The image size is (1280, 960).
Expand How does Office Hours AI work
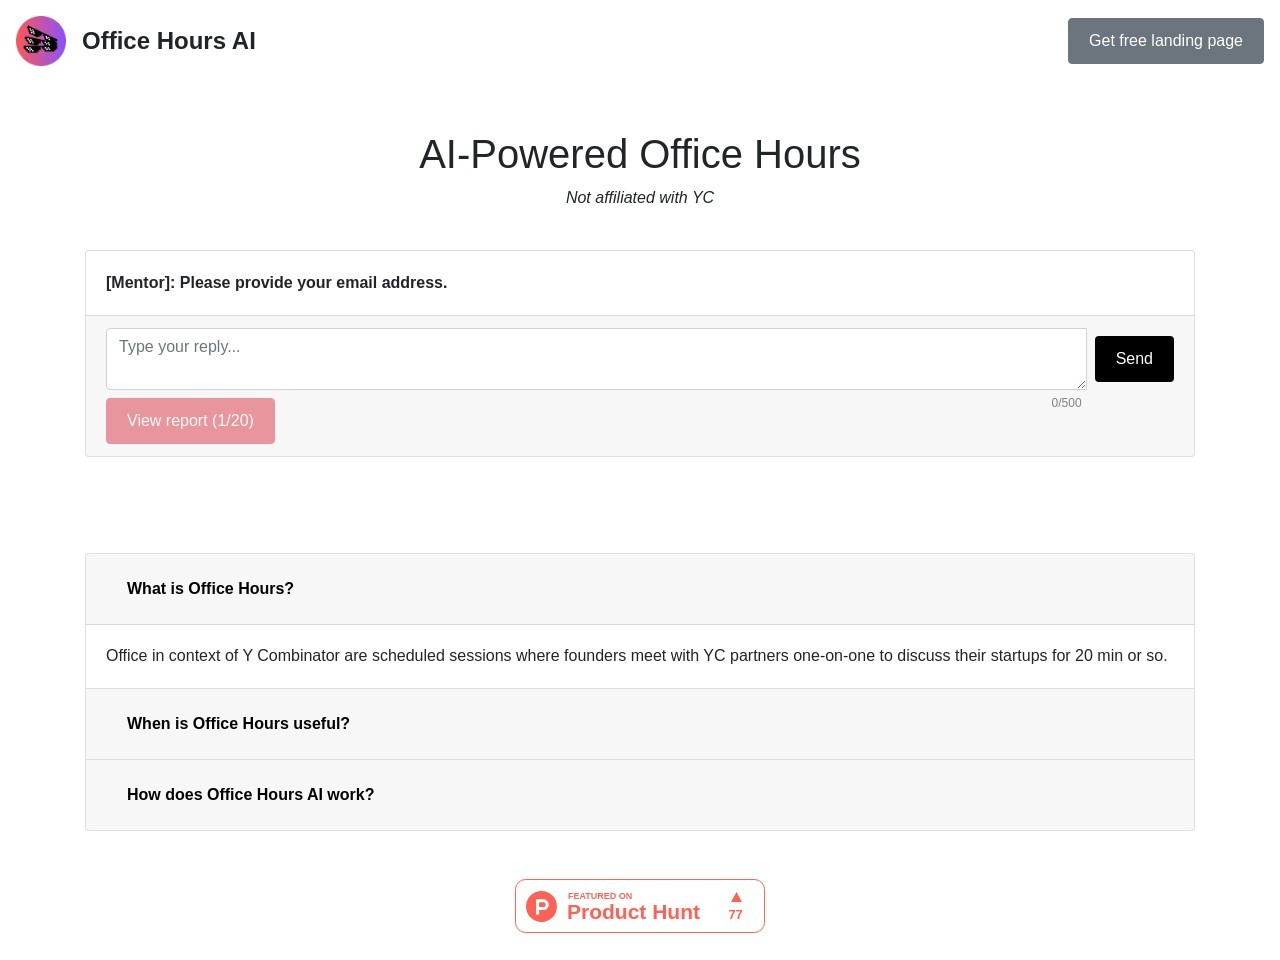640,795
